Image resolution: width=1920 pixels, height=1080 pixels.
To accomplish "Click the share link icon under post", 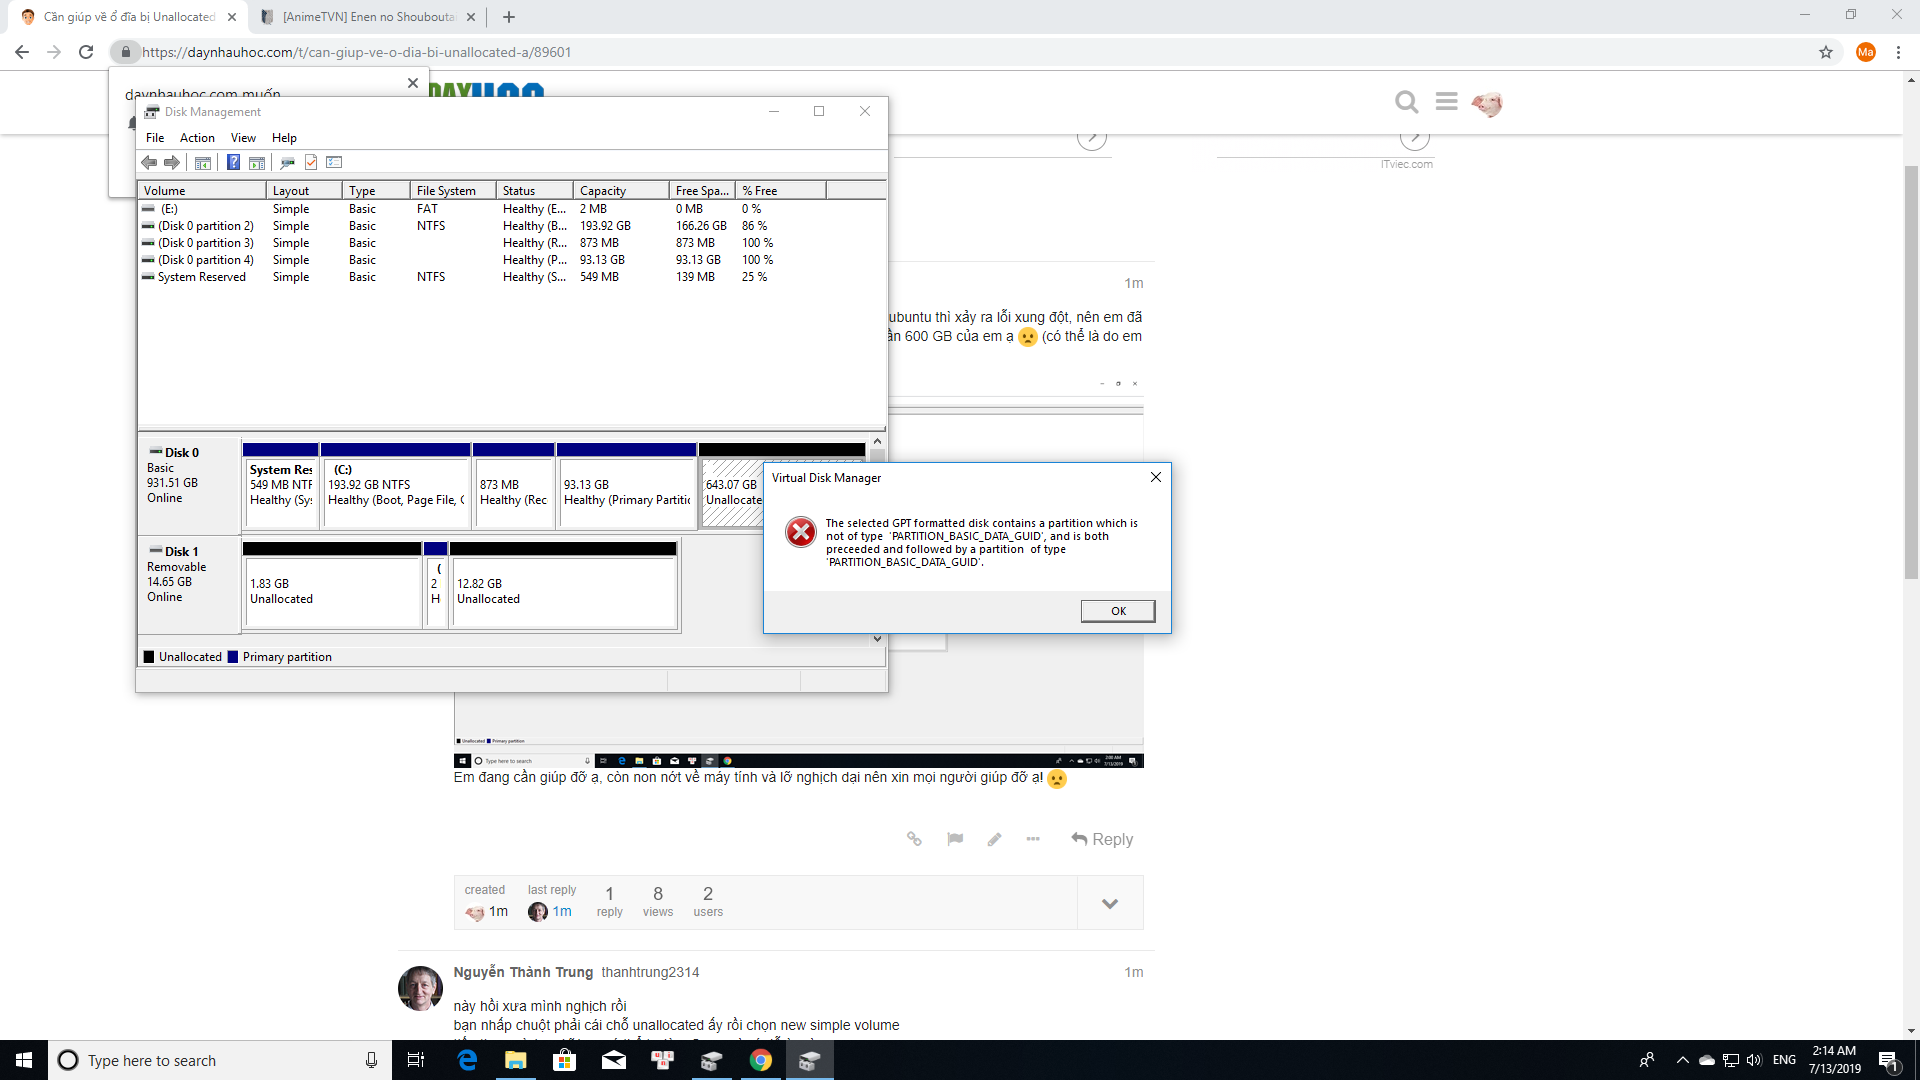I will (914, 839).
